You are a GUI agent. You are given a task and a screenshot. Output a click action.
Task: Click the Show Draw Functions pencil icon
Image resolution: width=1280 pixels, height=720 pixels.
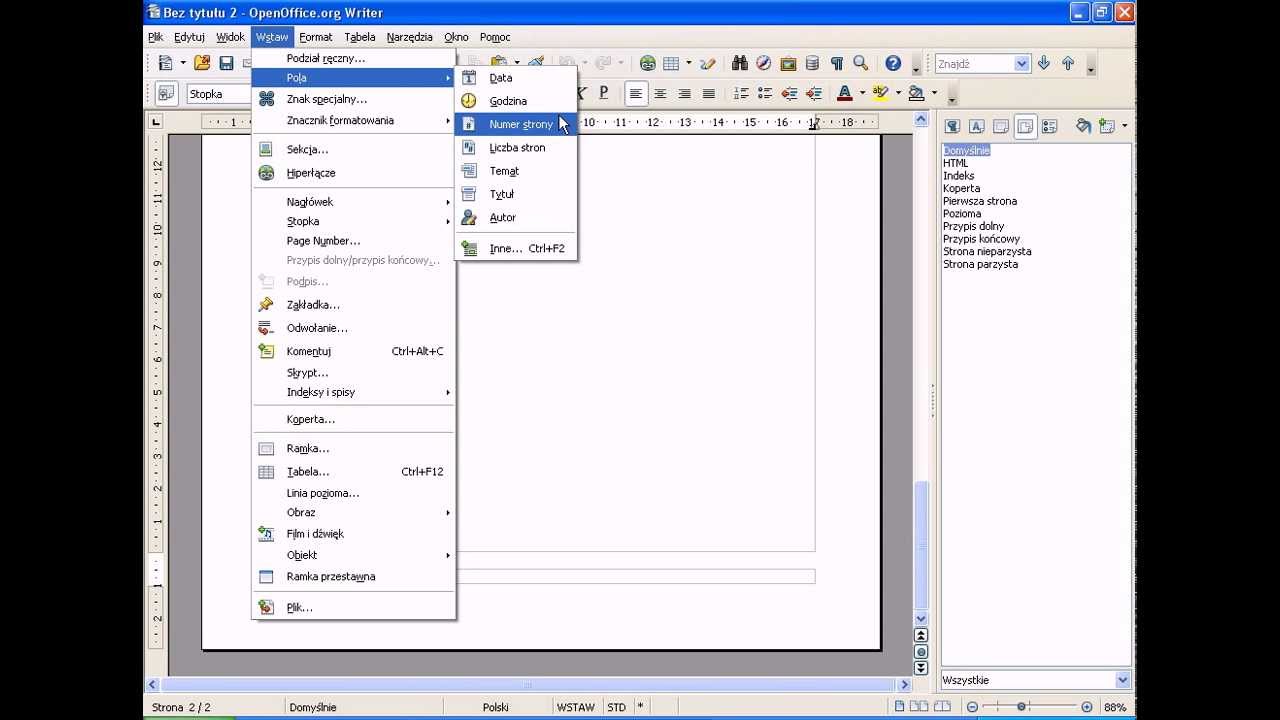pos(709,63)
